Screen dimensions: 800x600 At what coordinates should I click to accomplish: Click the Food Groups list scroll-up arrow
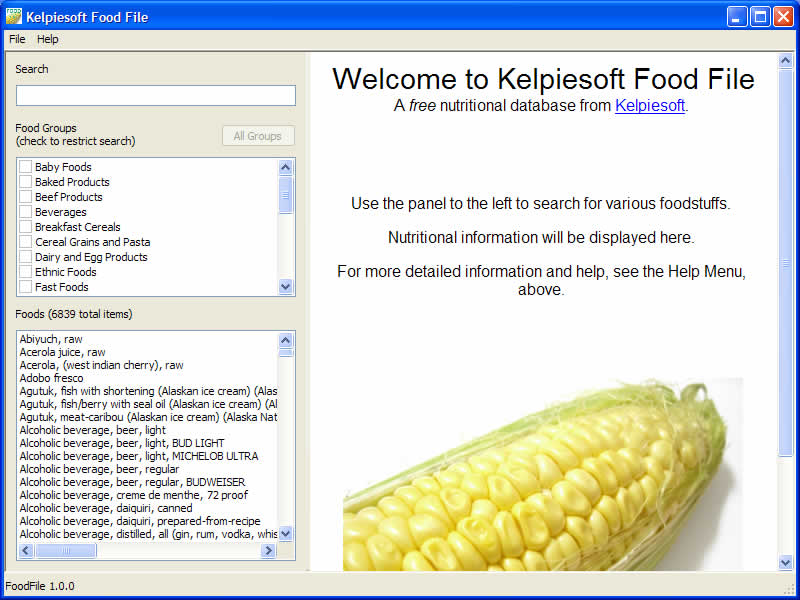[x=286, y=167]
